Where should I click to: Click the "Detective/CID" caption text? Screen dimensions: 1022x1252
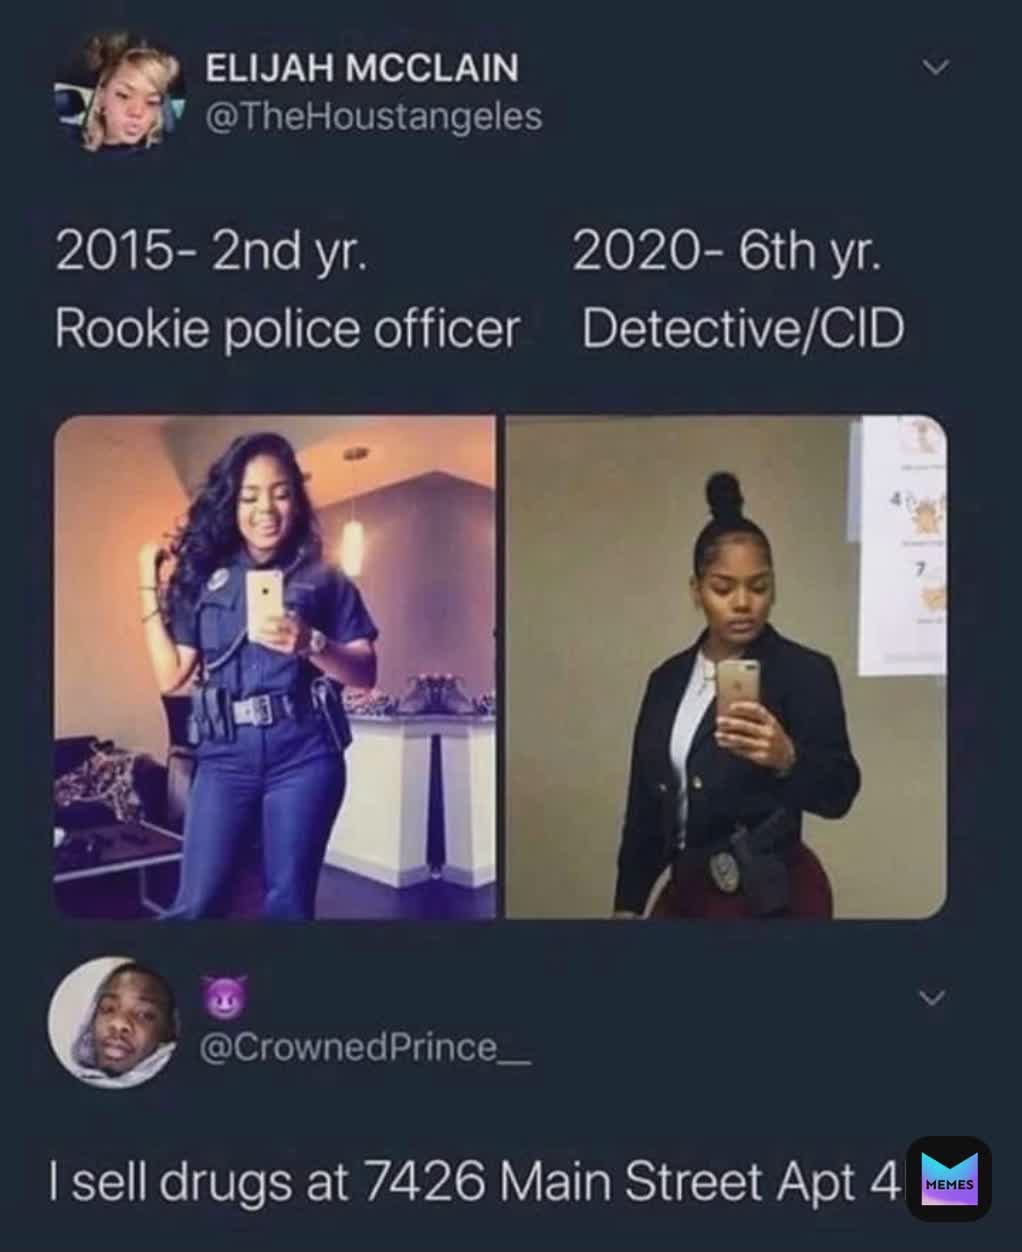pos(743,328)
